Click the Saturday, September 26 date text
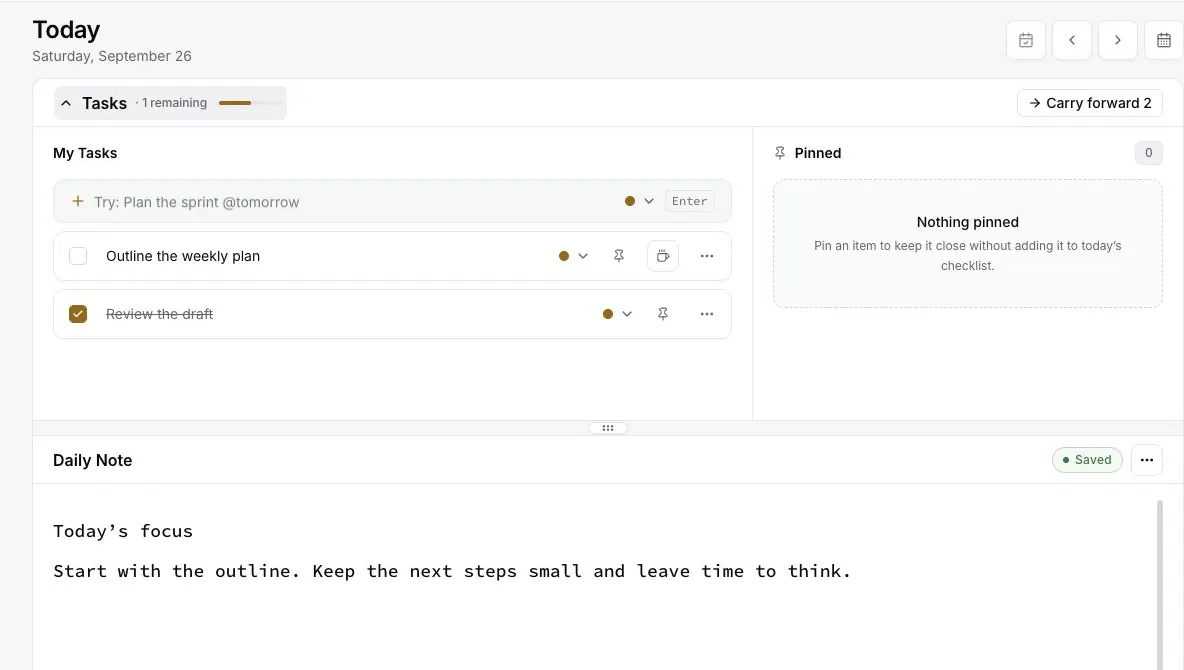This screenshot has width=1184, height=670. click(112, 56)
